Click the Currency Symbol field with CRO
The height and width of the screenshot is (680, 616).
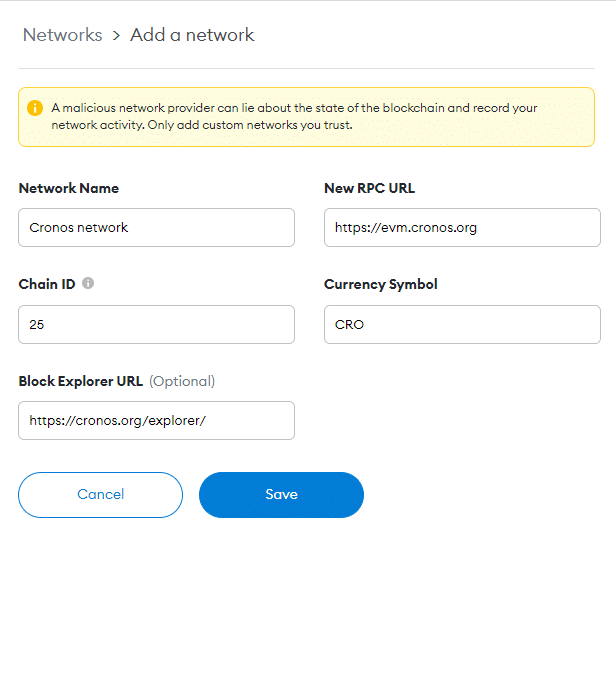[x=462, y=324]
